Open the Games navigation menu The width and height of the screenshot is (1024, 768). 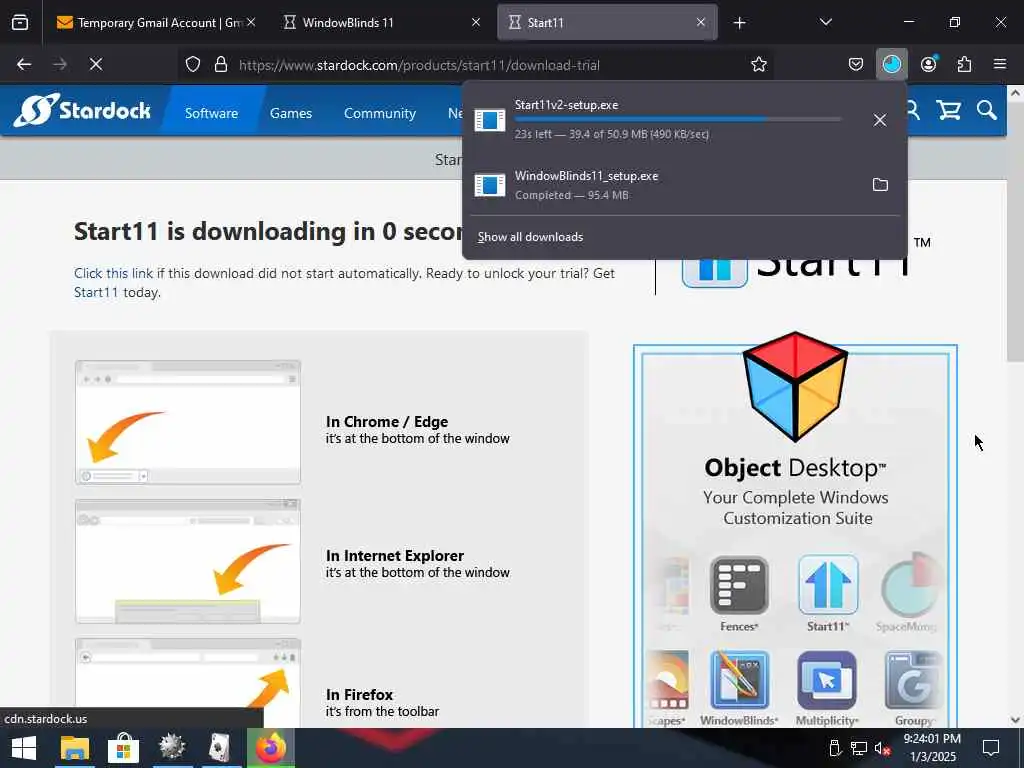(291, 113)
